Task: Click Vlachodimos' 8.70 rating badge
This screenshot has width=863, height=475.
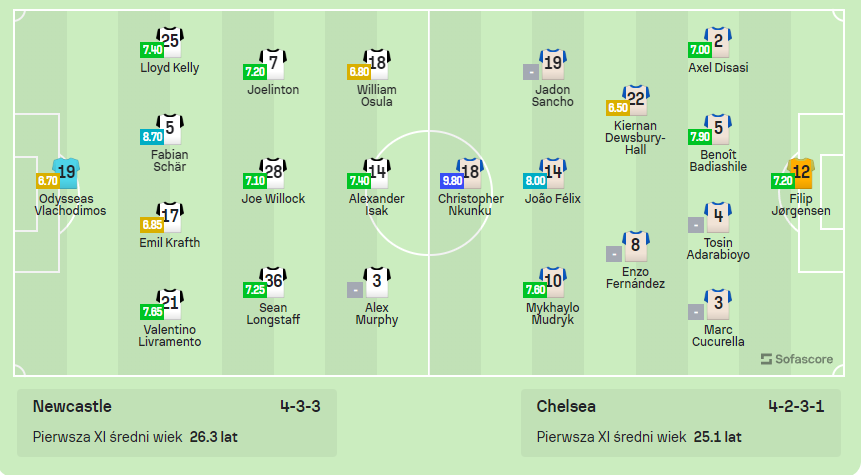Action: coord(47,181)
